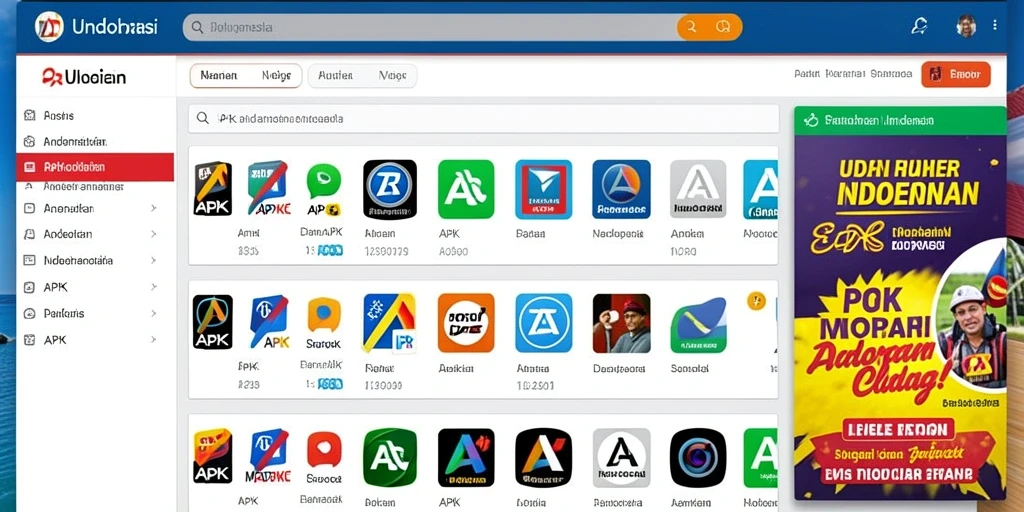Click the notification bell icon in header
This screenshot has height=512, width=1024.
pyautogui.click(x=920, y=26)
